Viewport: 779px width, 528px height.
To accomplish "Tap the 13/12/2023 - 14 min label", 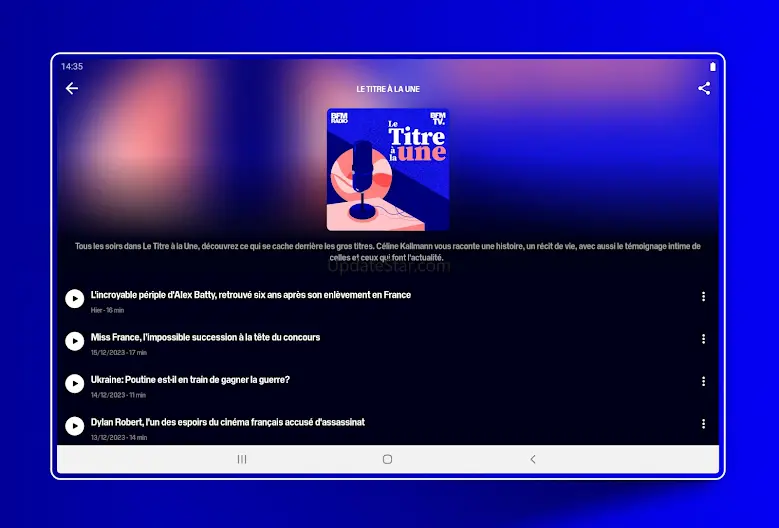I will coord(119,438).
